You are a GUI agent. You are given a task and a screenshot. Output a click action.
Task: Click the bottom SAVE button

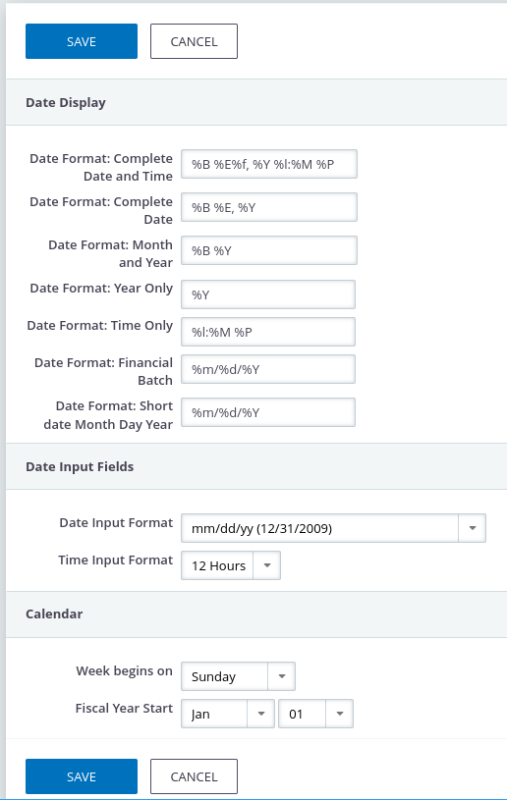82,777
